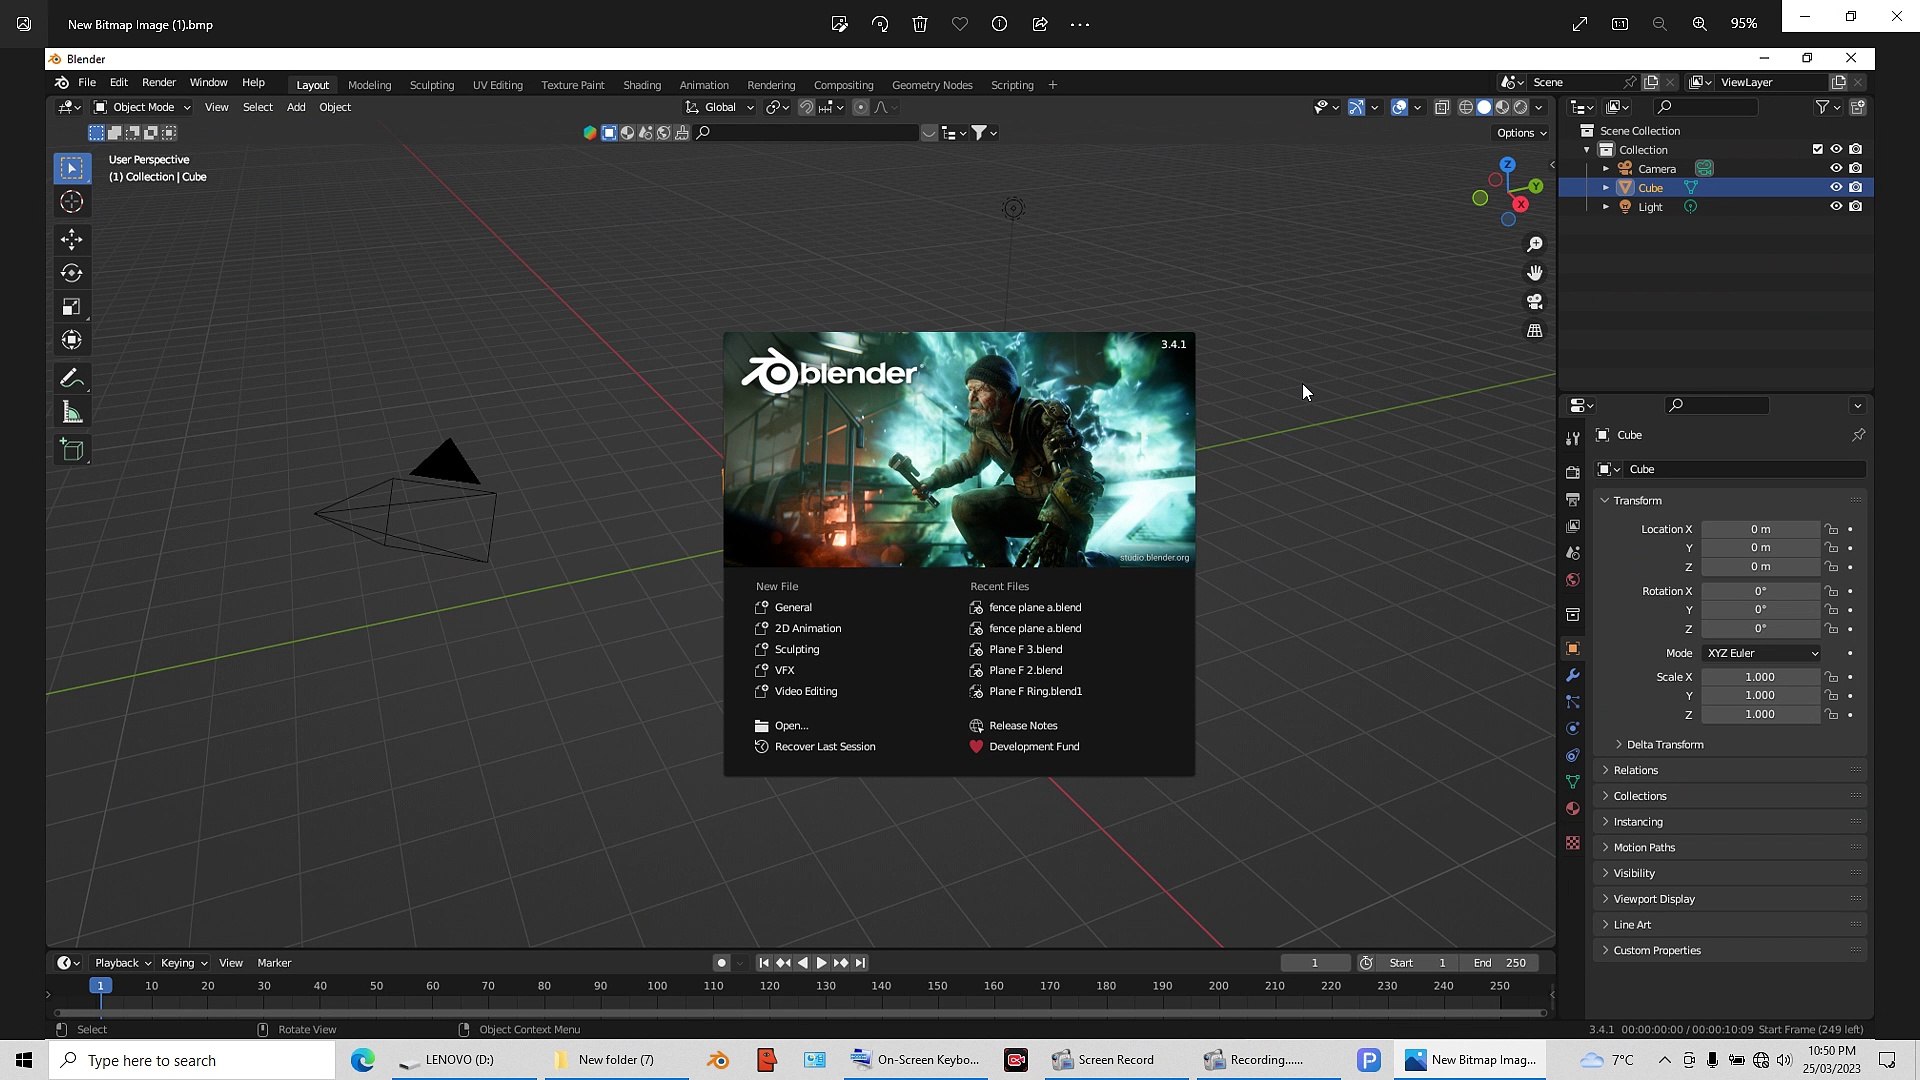Open the Material properties tab icon
The image size is (1920, 1080).
pos(1573,808)
